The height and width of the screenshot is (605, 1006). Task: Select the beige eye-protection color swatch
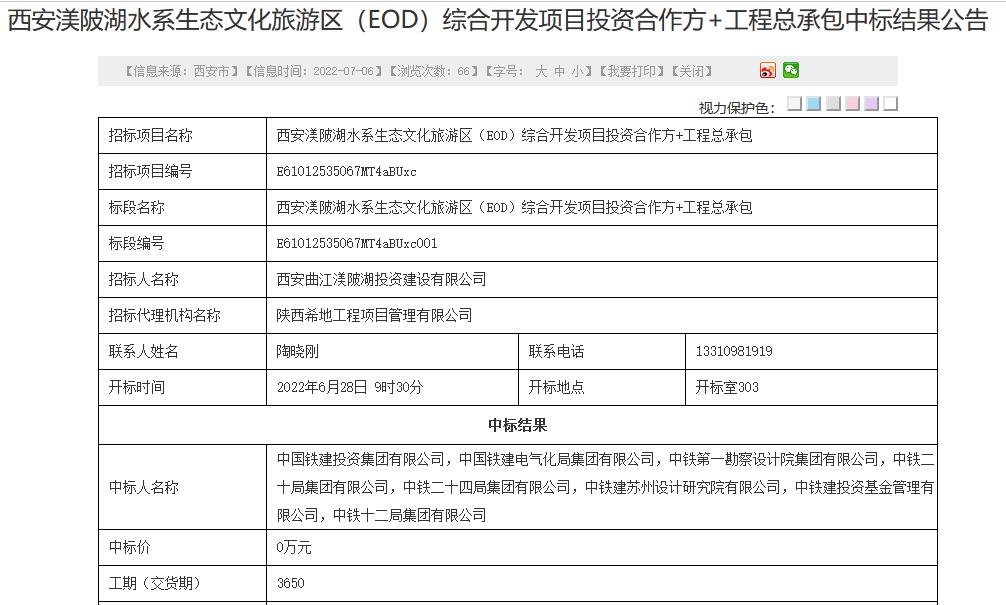[794, 104]
